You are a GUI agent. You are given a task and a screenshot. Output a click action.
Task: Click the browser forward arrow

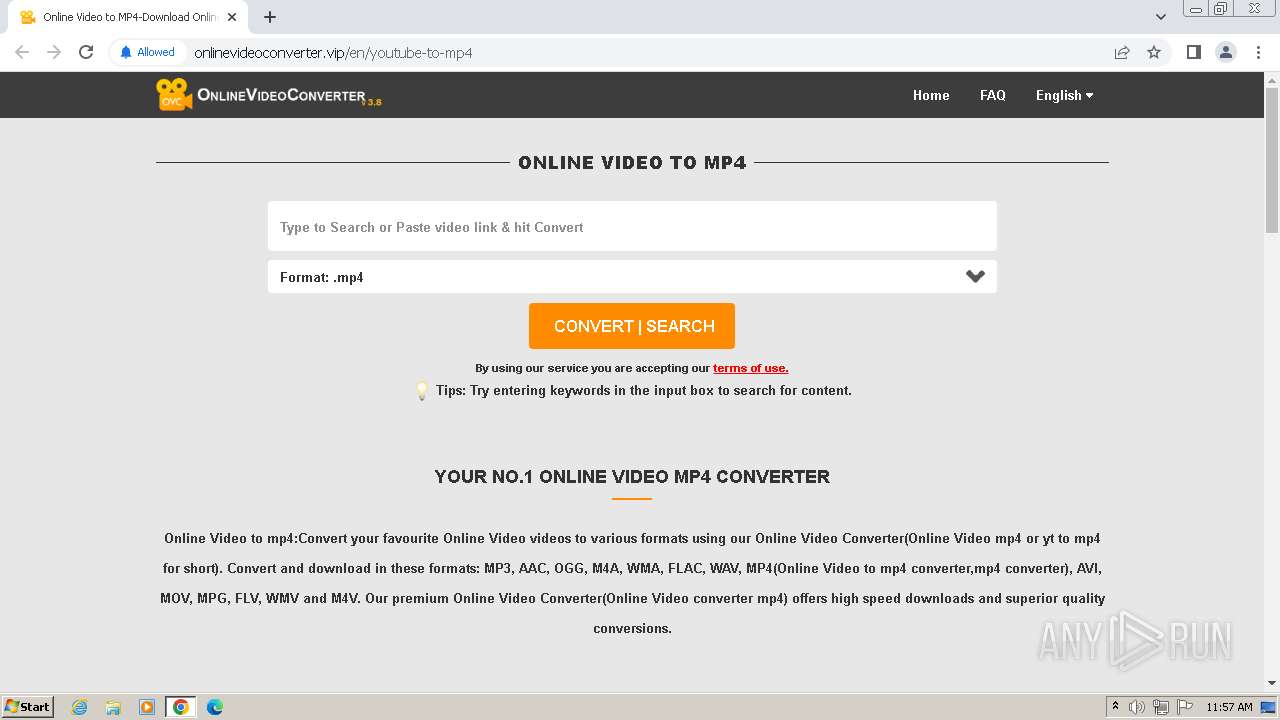(54, 52)
